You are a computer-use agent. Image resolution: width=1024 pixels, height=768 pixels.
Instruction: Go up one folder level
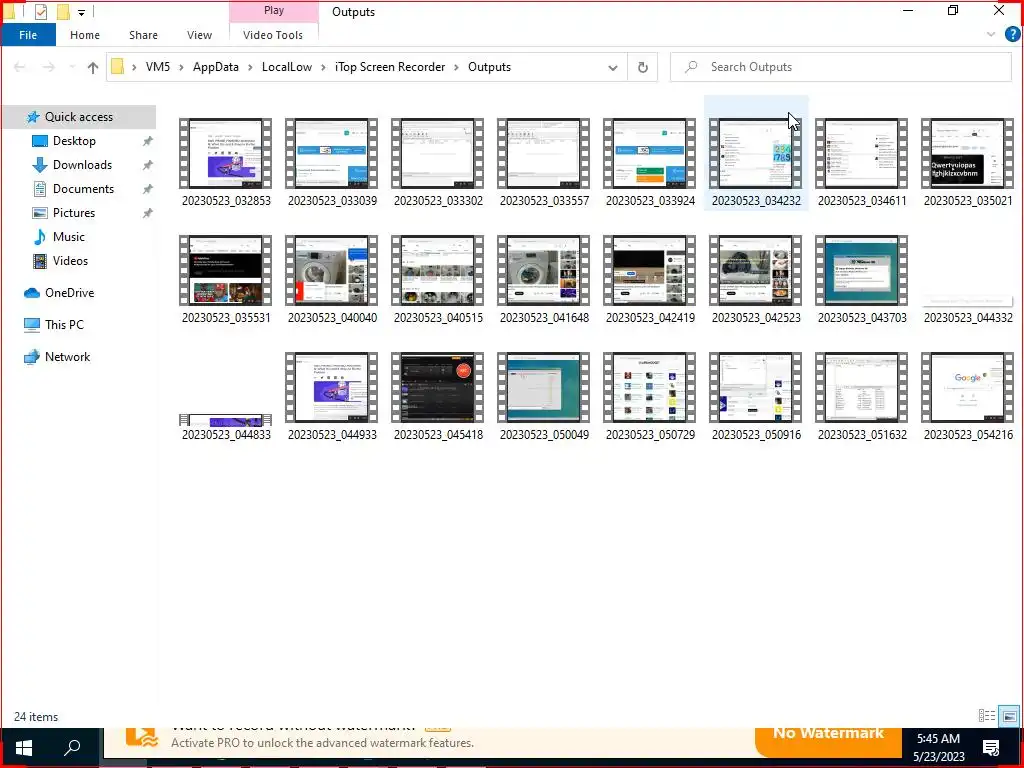93,67
